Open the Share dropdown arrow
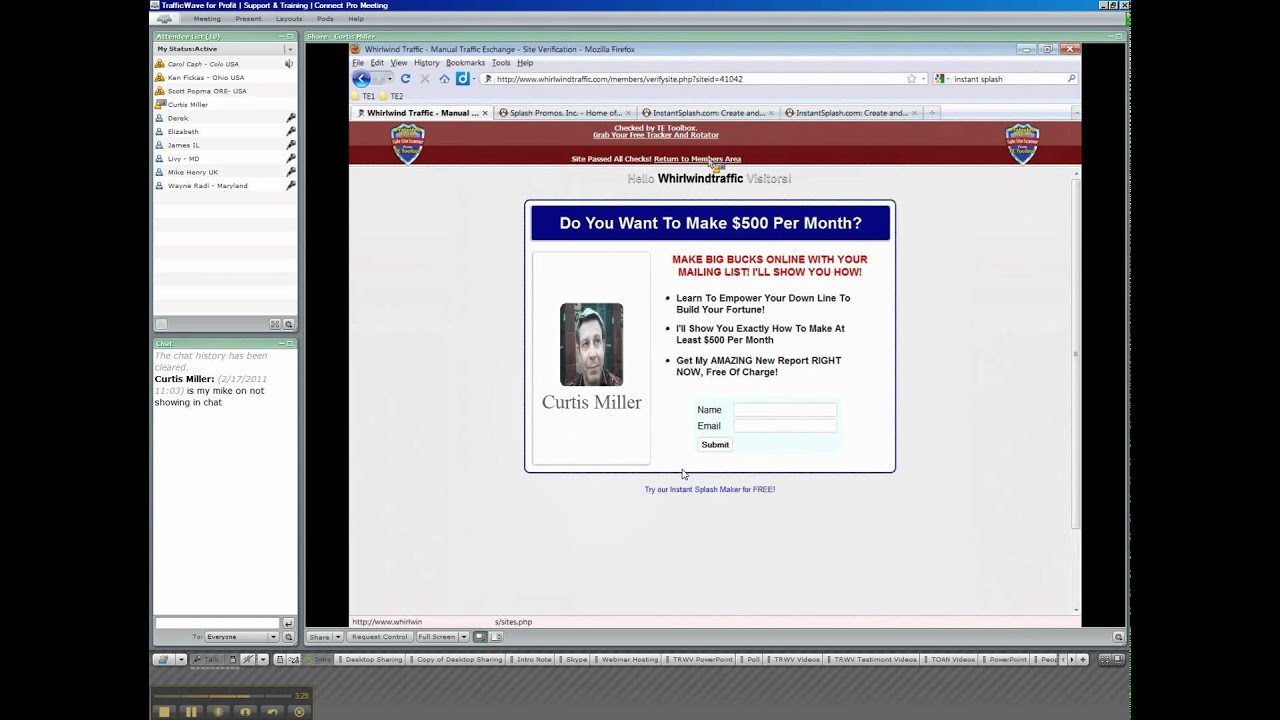This screenshot has width=1280, height=720. (x=338, y=637)
